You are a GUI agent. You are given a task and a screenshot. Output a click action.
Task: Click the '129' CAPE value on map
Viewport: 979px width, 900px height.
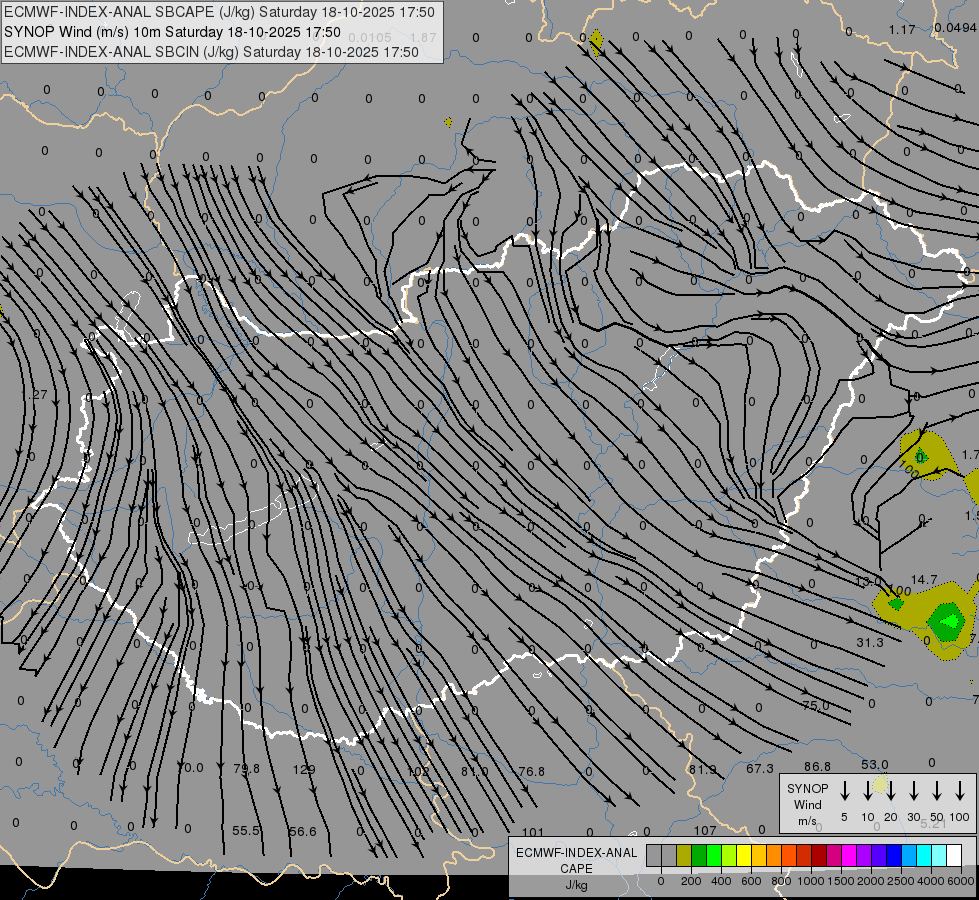tap(304, 769)
